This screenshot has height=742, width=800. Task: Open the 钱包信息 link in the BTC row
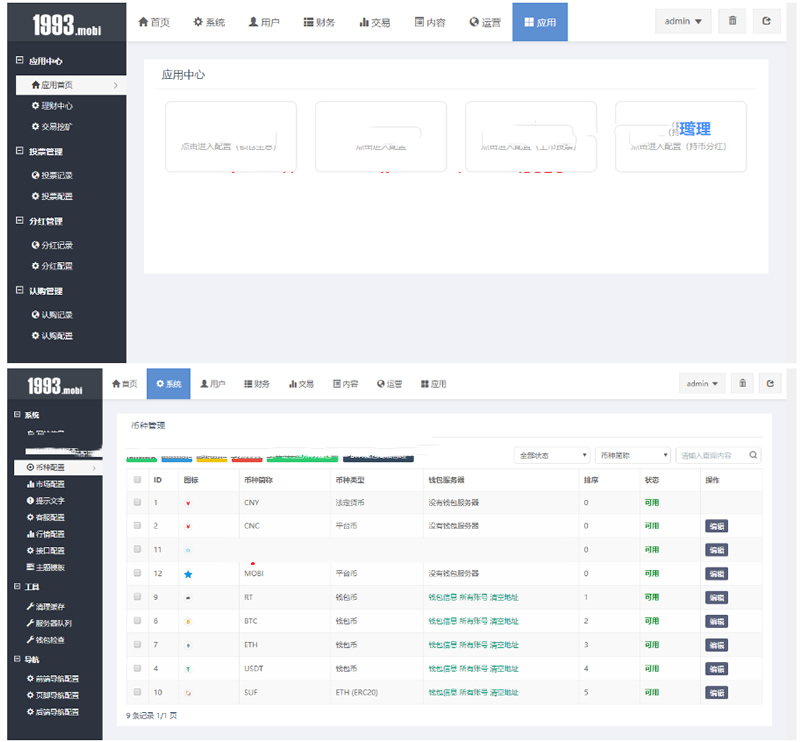pyautogui.click(x=441, y=621)
